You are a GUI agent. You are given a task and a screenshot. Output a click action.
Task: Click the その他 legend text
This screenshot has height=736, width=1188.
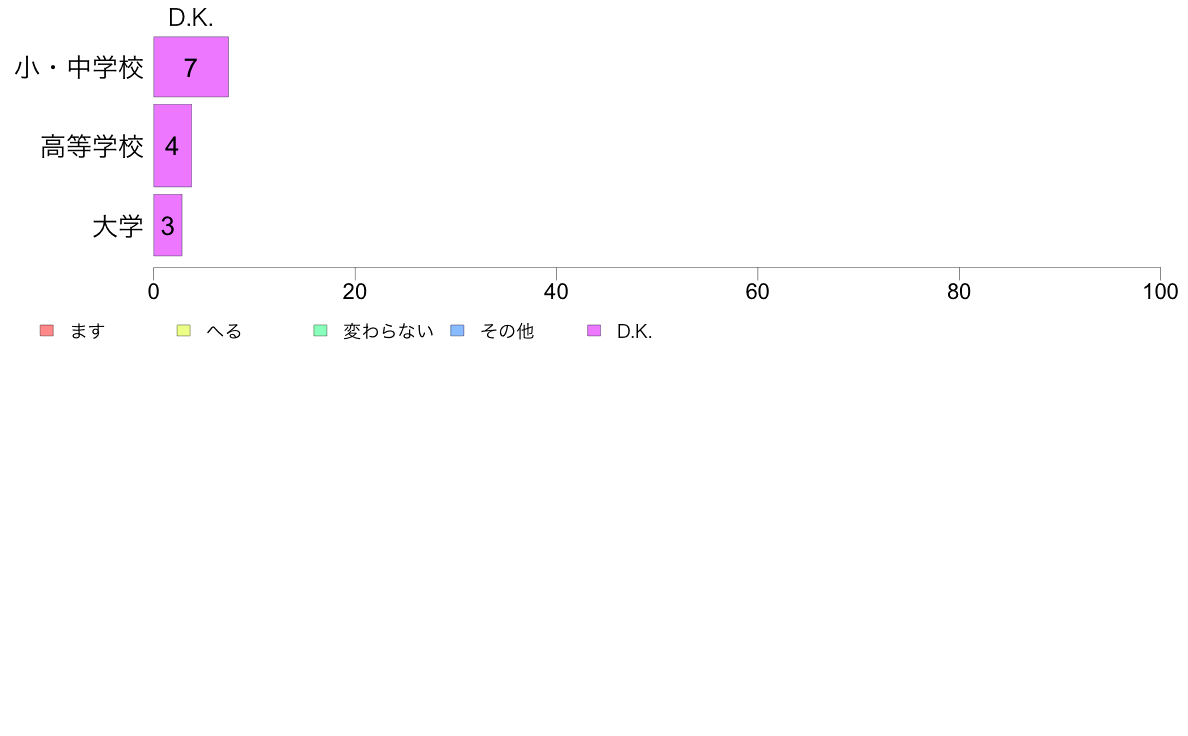[507, 331]
